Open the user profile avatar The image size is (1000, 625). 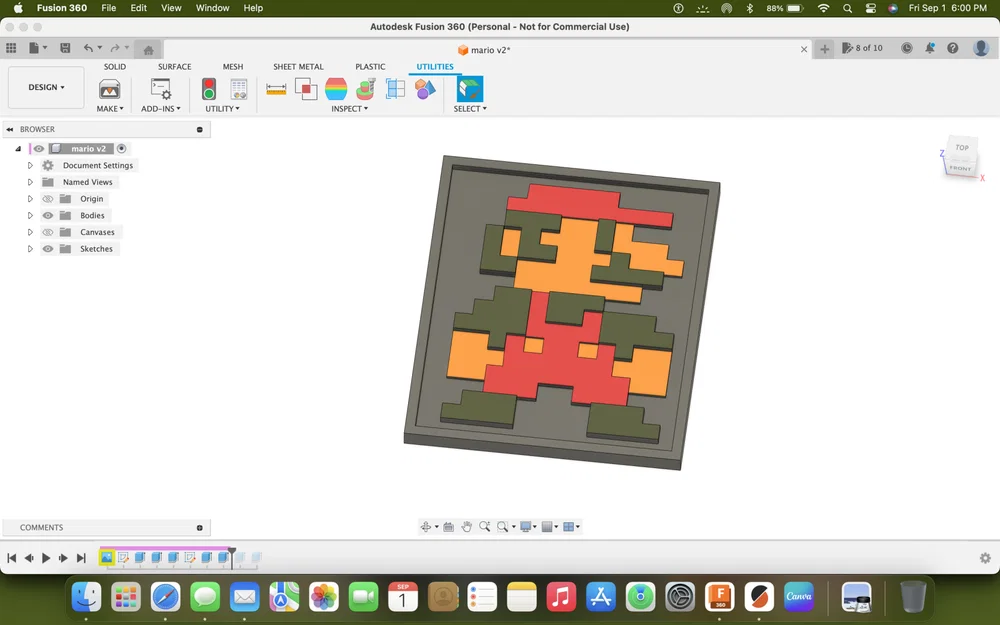(x=981, y=48)
